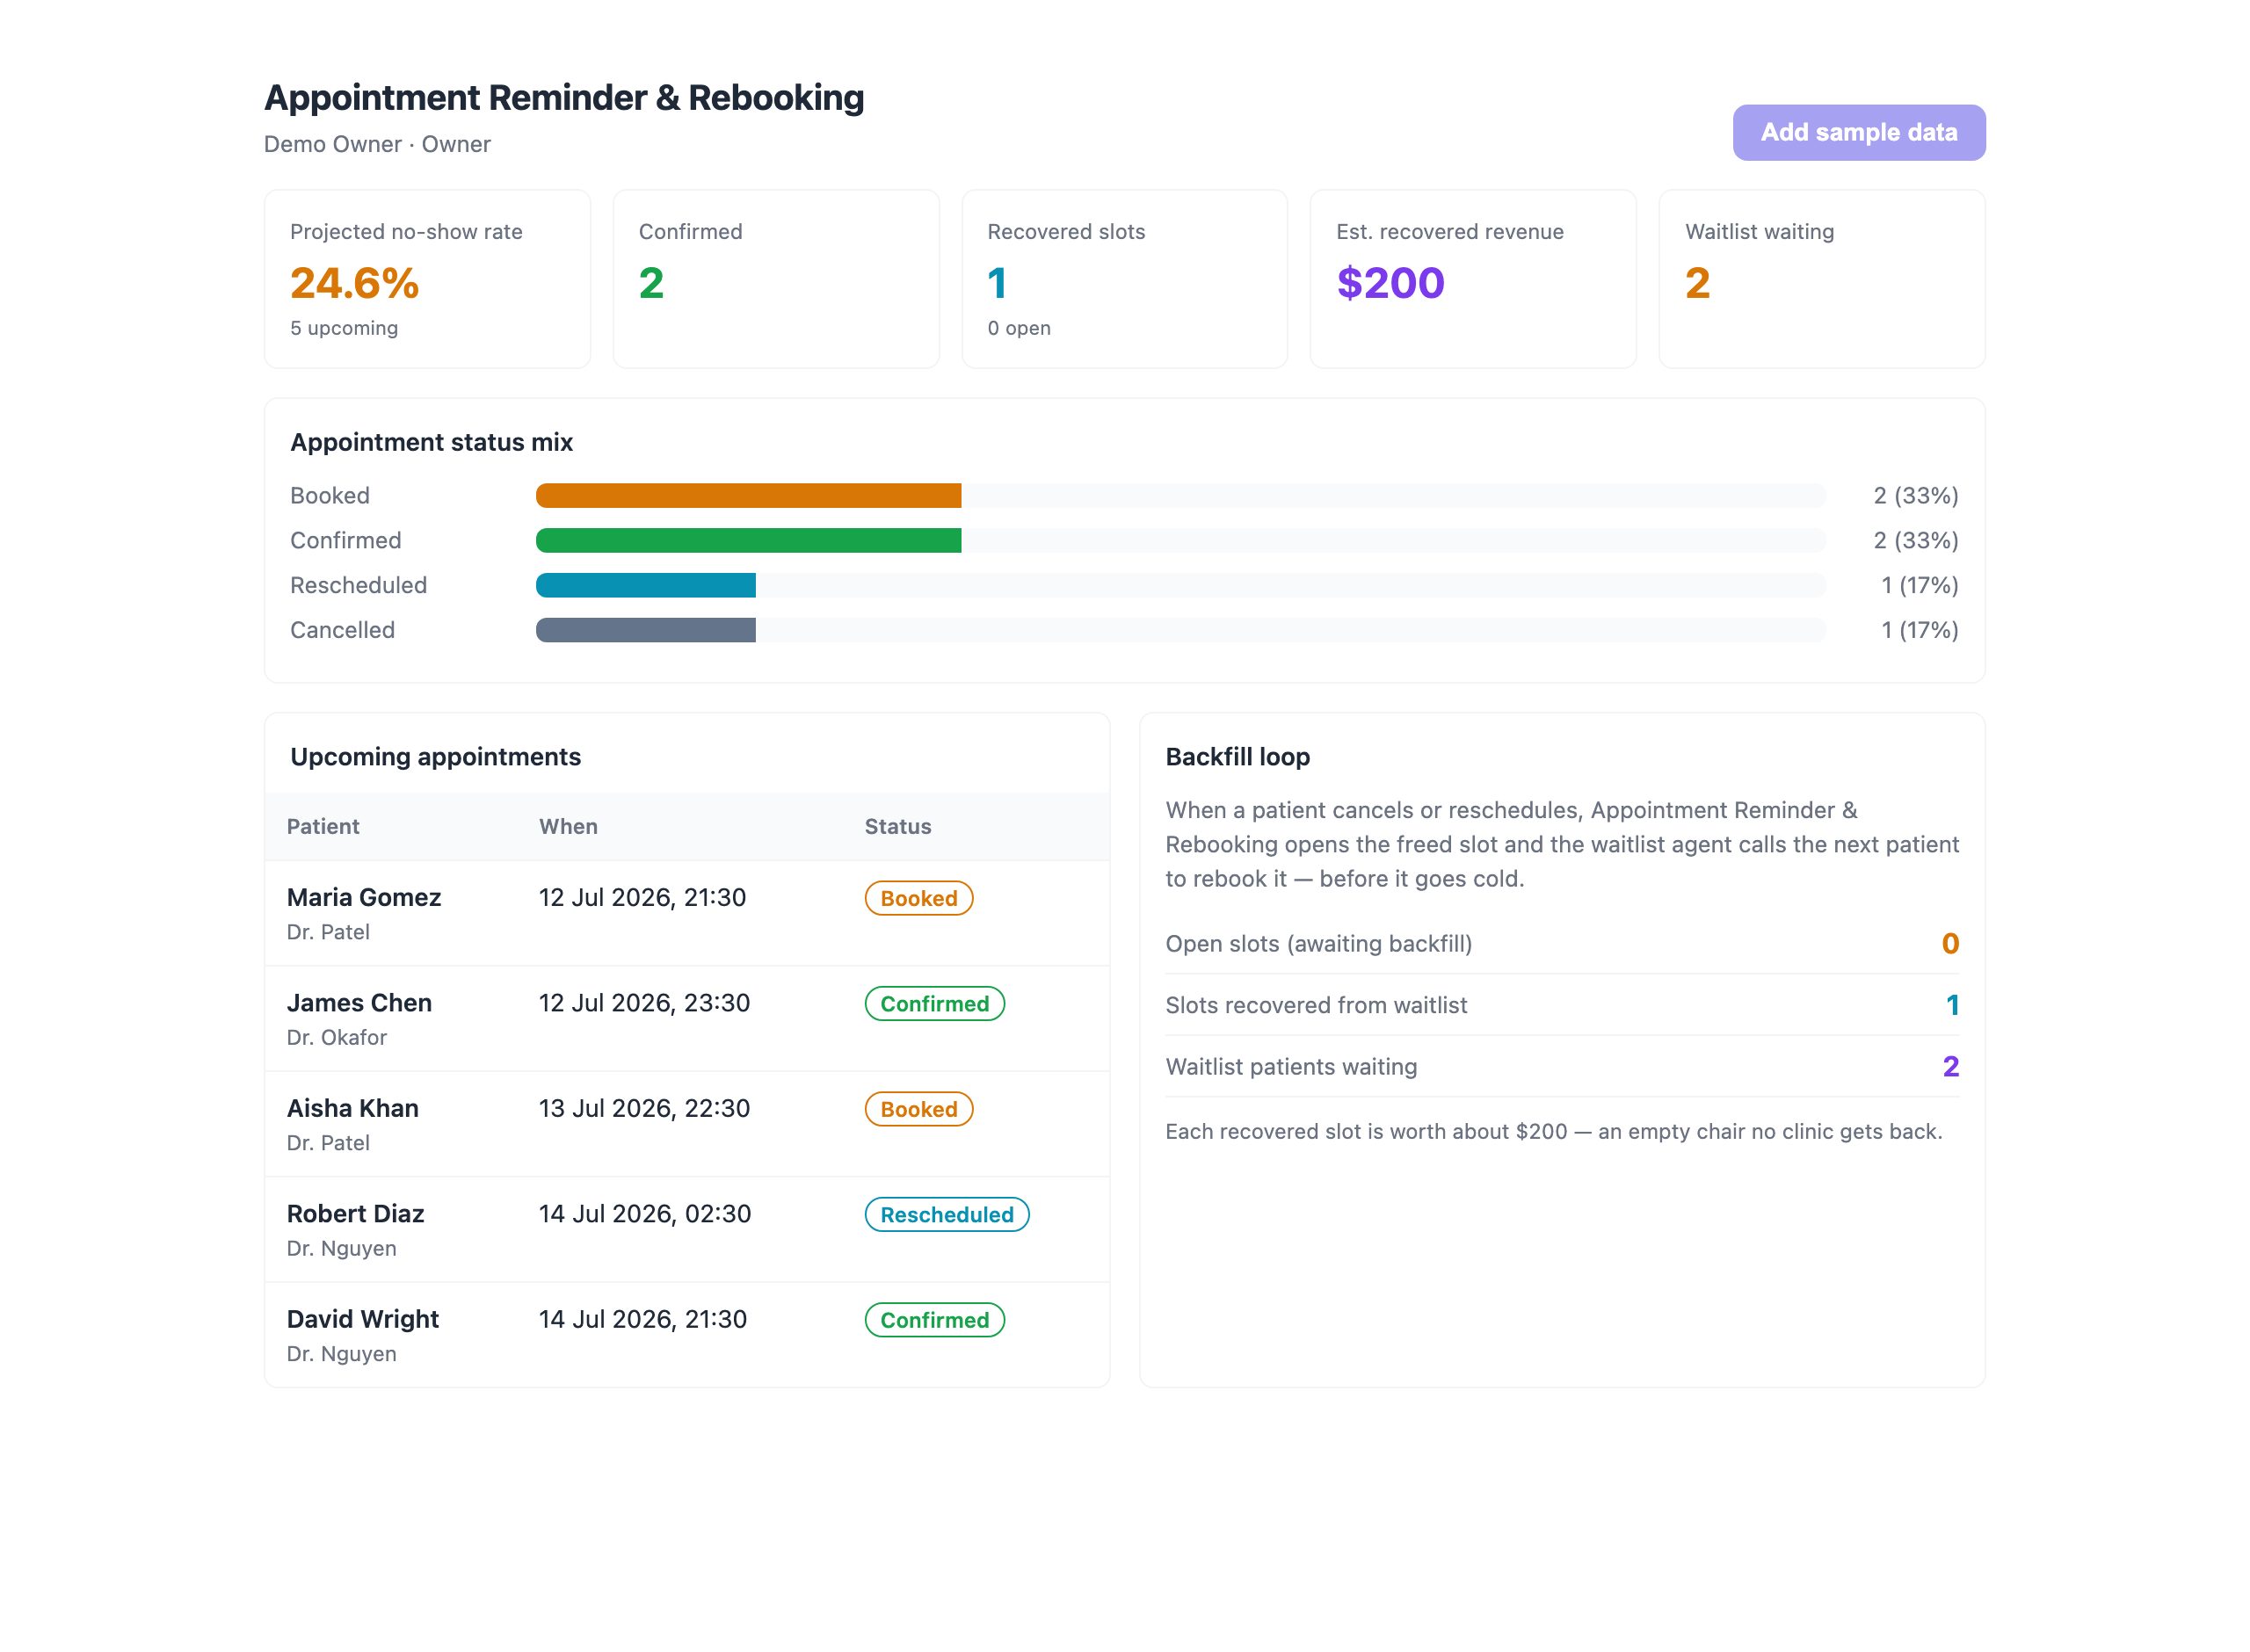This screenshot has height=1652, width=2250.
Task: Select patient Robert Diaz
Action: pyautogui.click(x=355, y=1213)
